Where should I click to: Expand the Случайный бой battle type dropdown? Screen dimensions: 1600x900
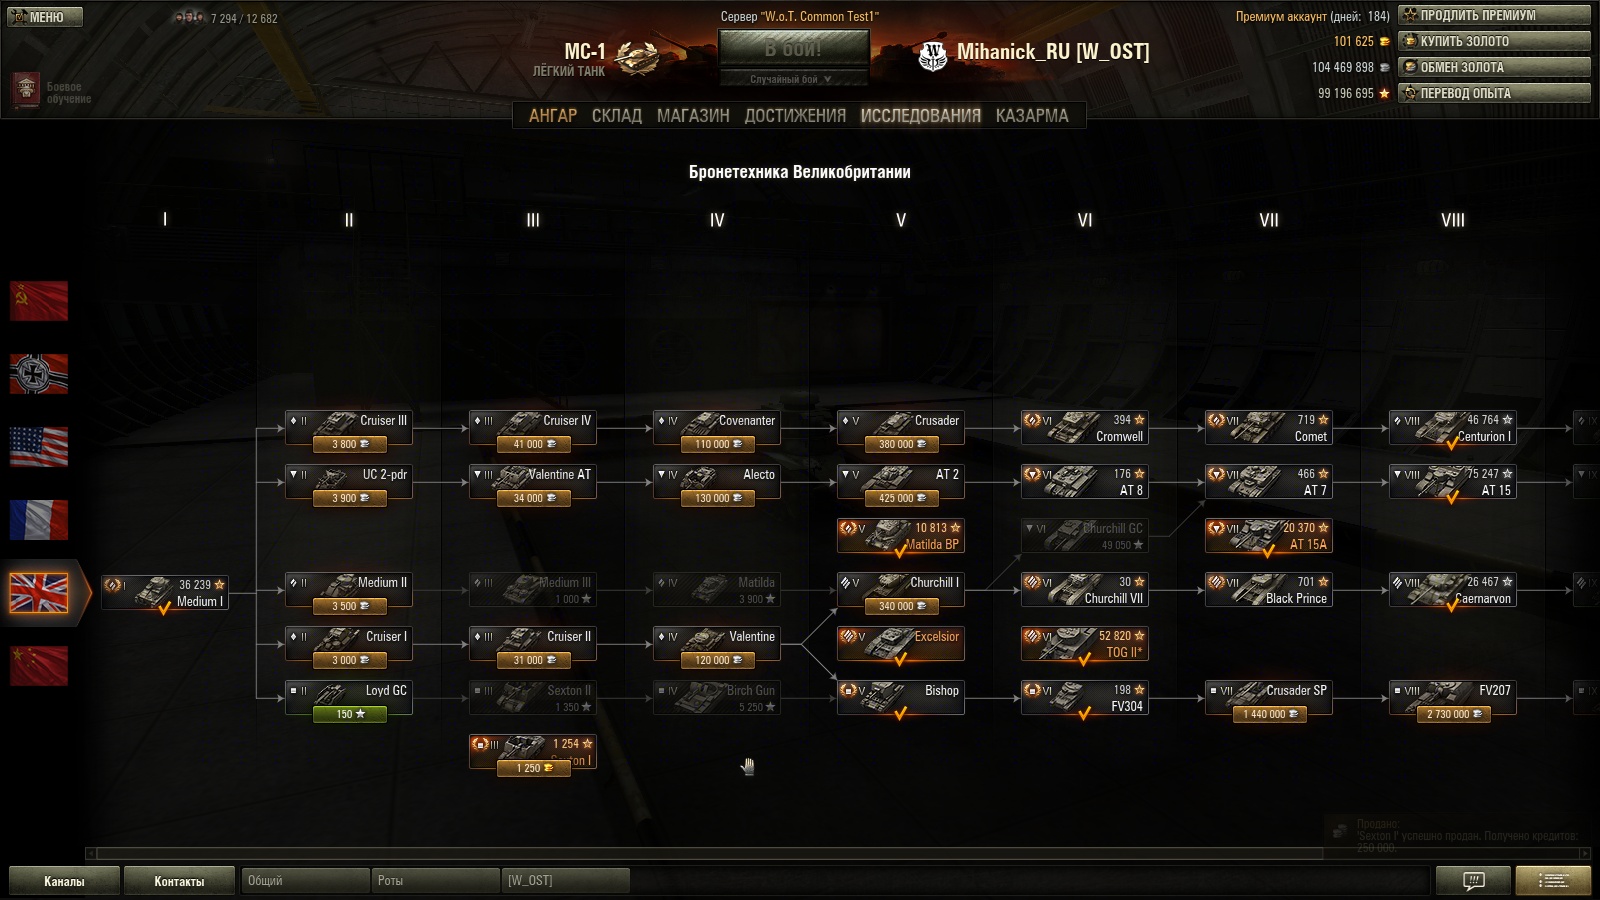794,79
